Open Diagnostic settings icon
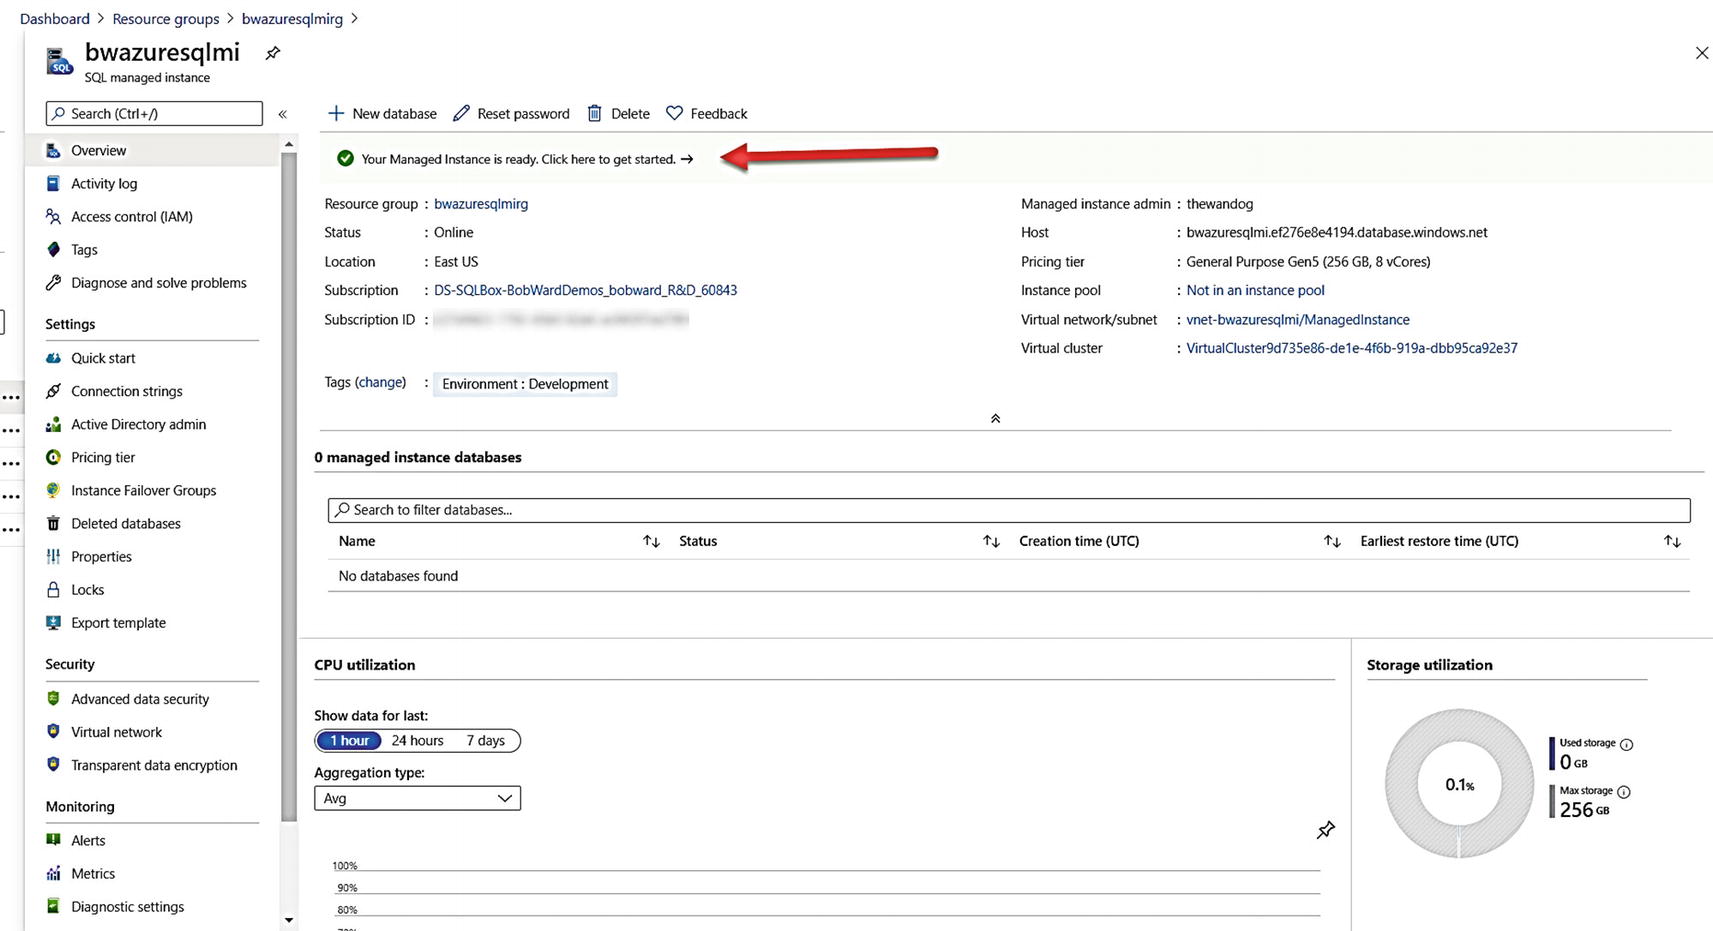Screen dimensions: 1713x931 tap(53, 906)
